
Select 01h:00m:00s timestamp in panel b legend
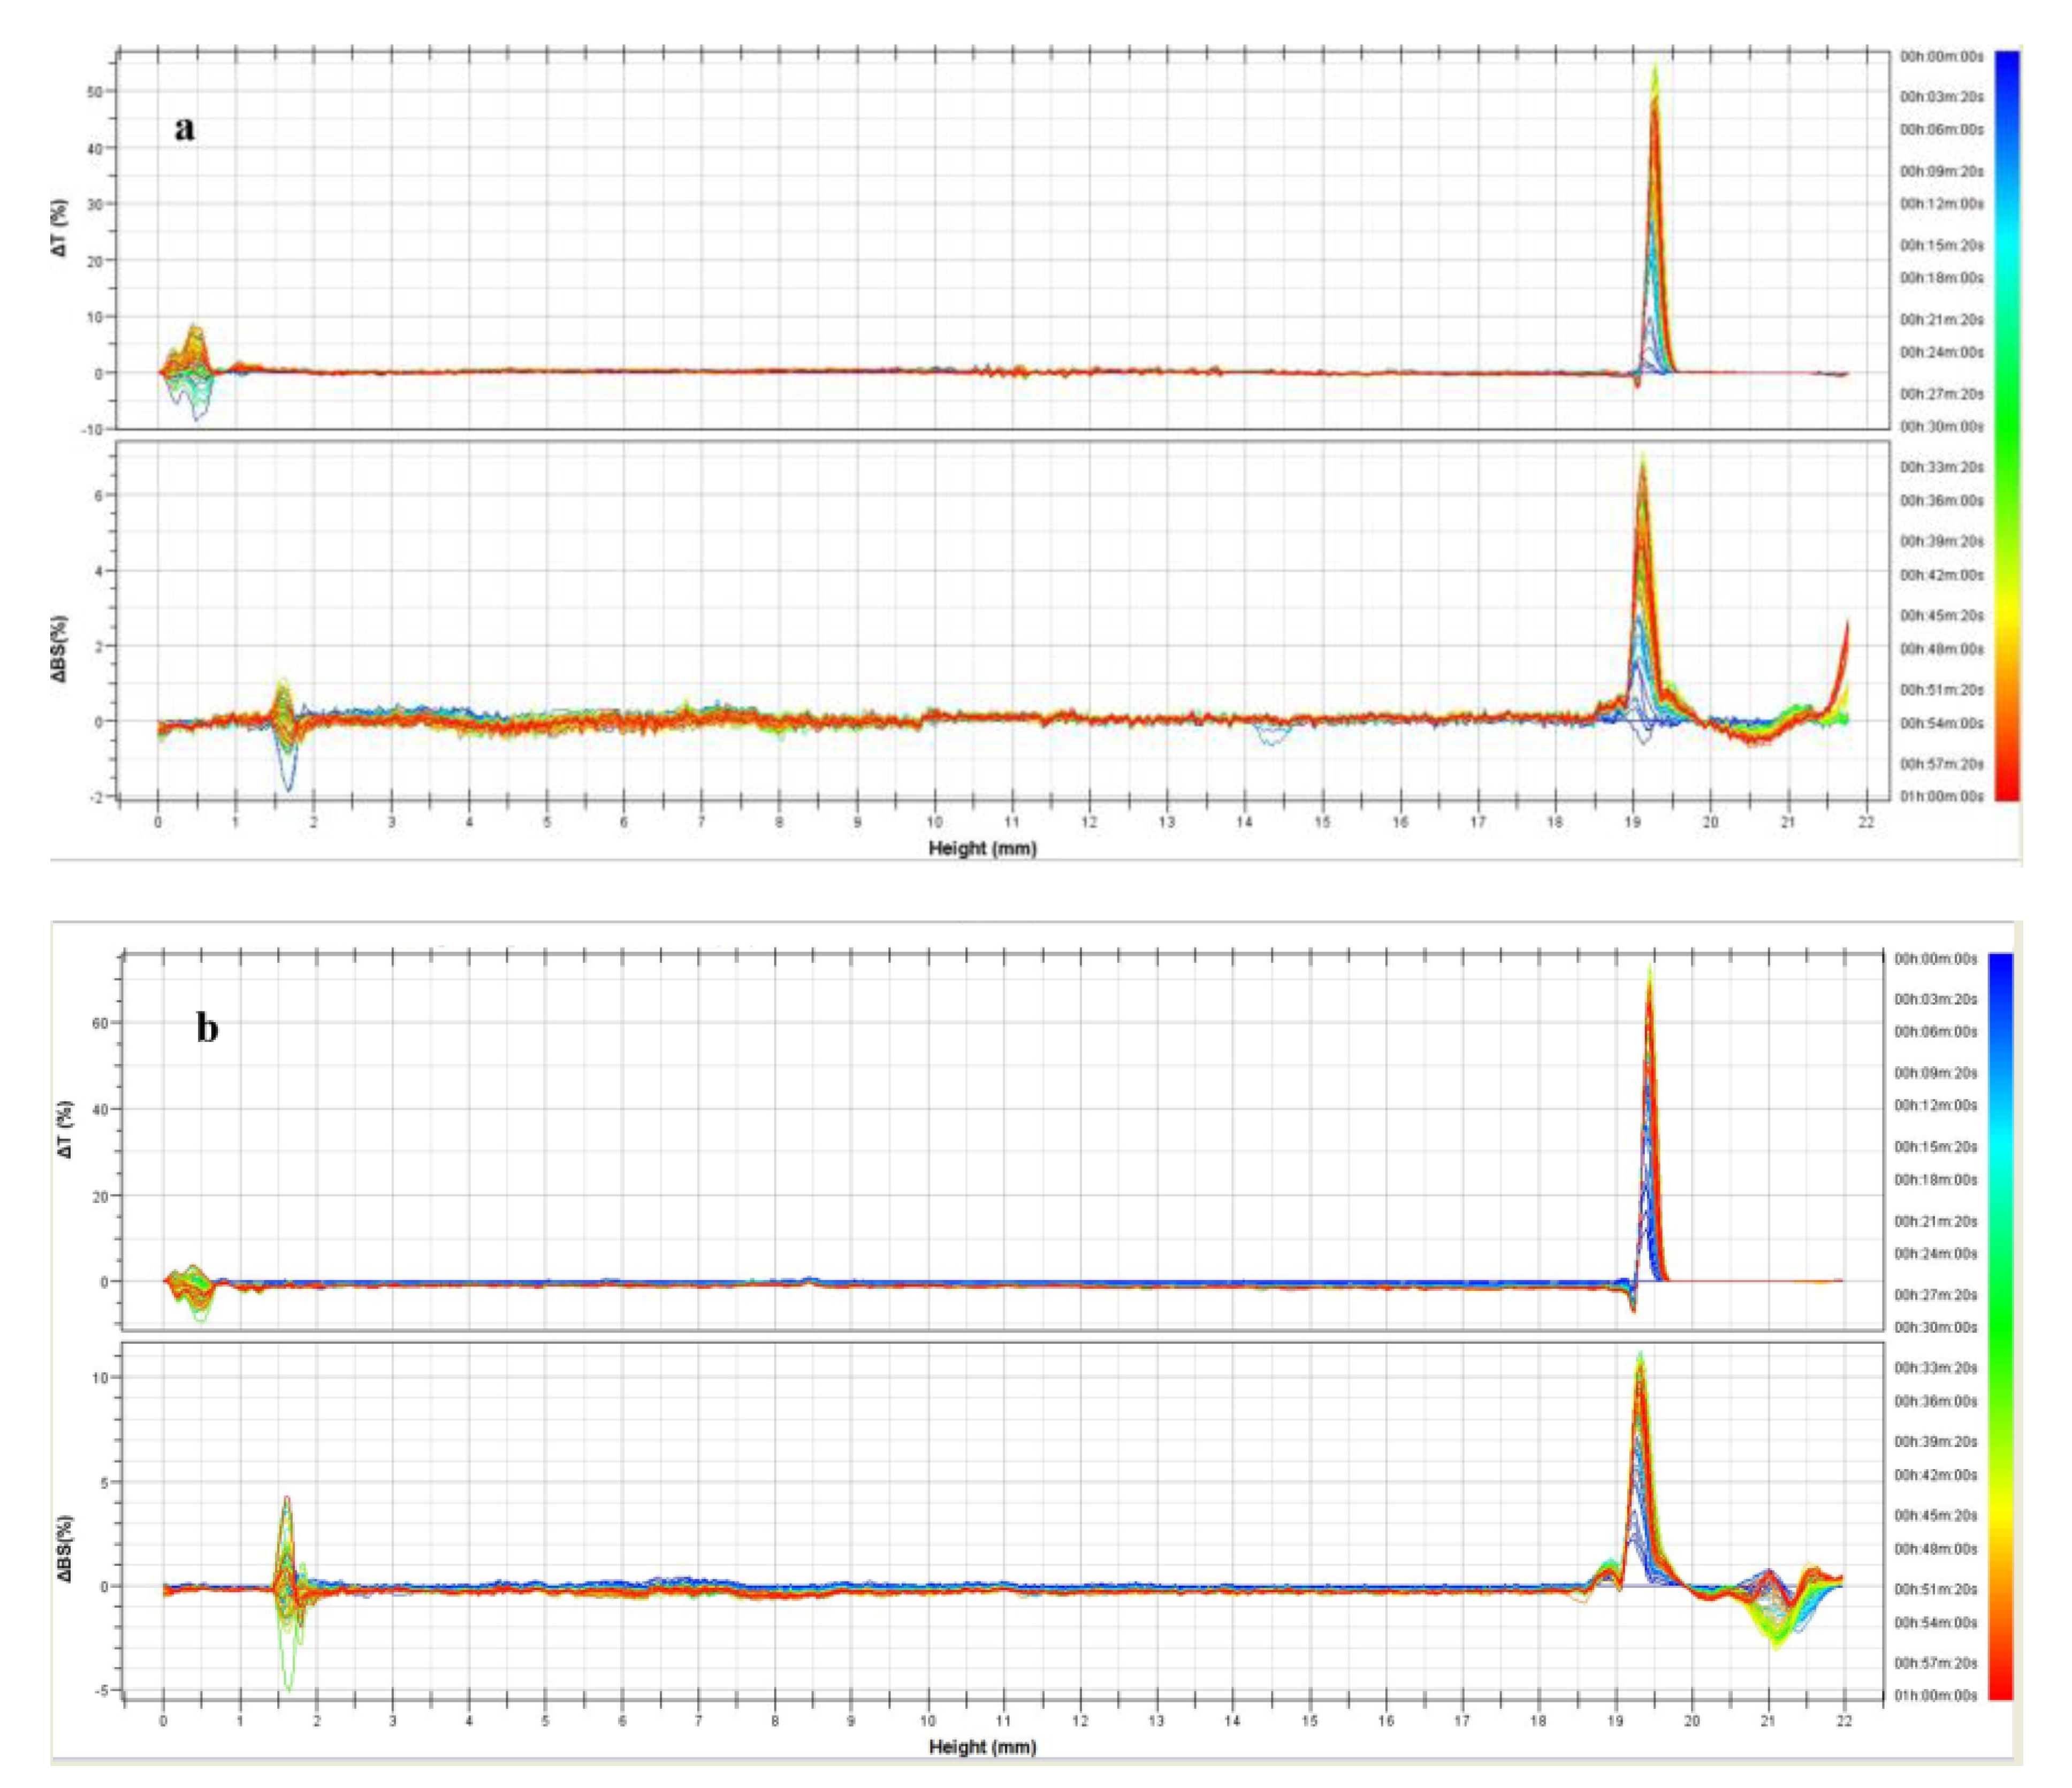coord(1935,1695)
